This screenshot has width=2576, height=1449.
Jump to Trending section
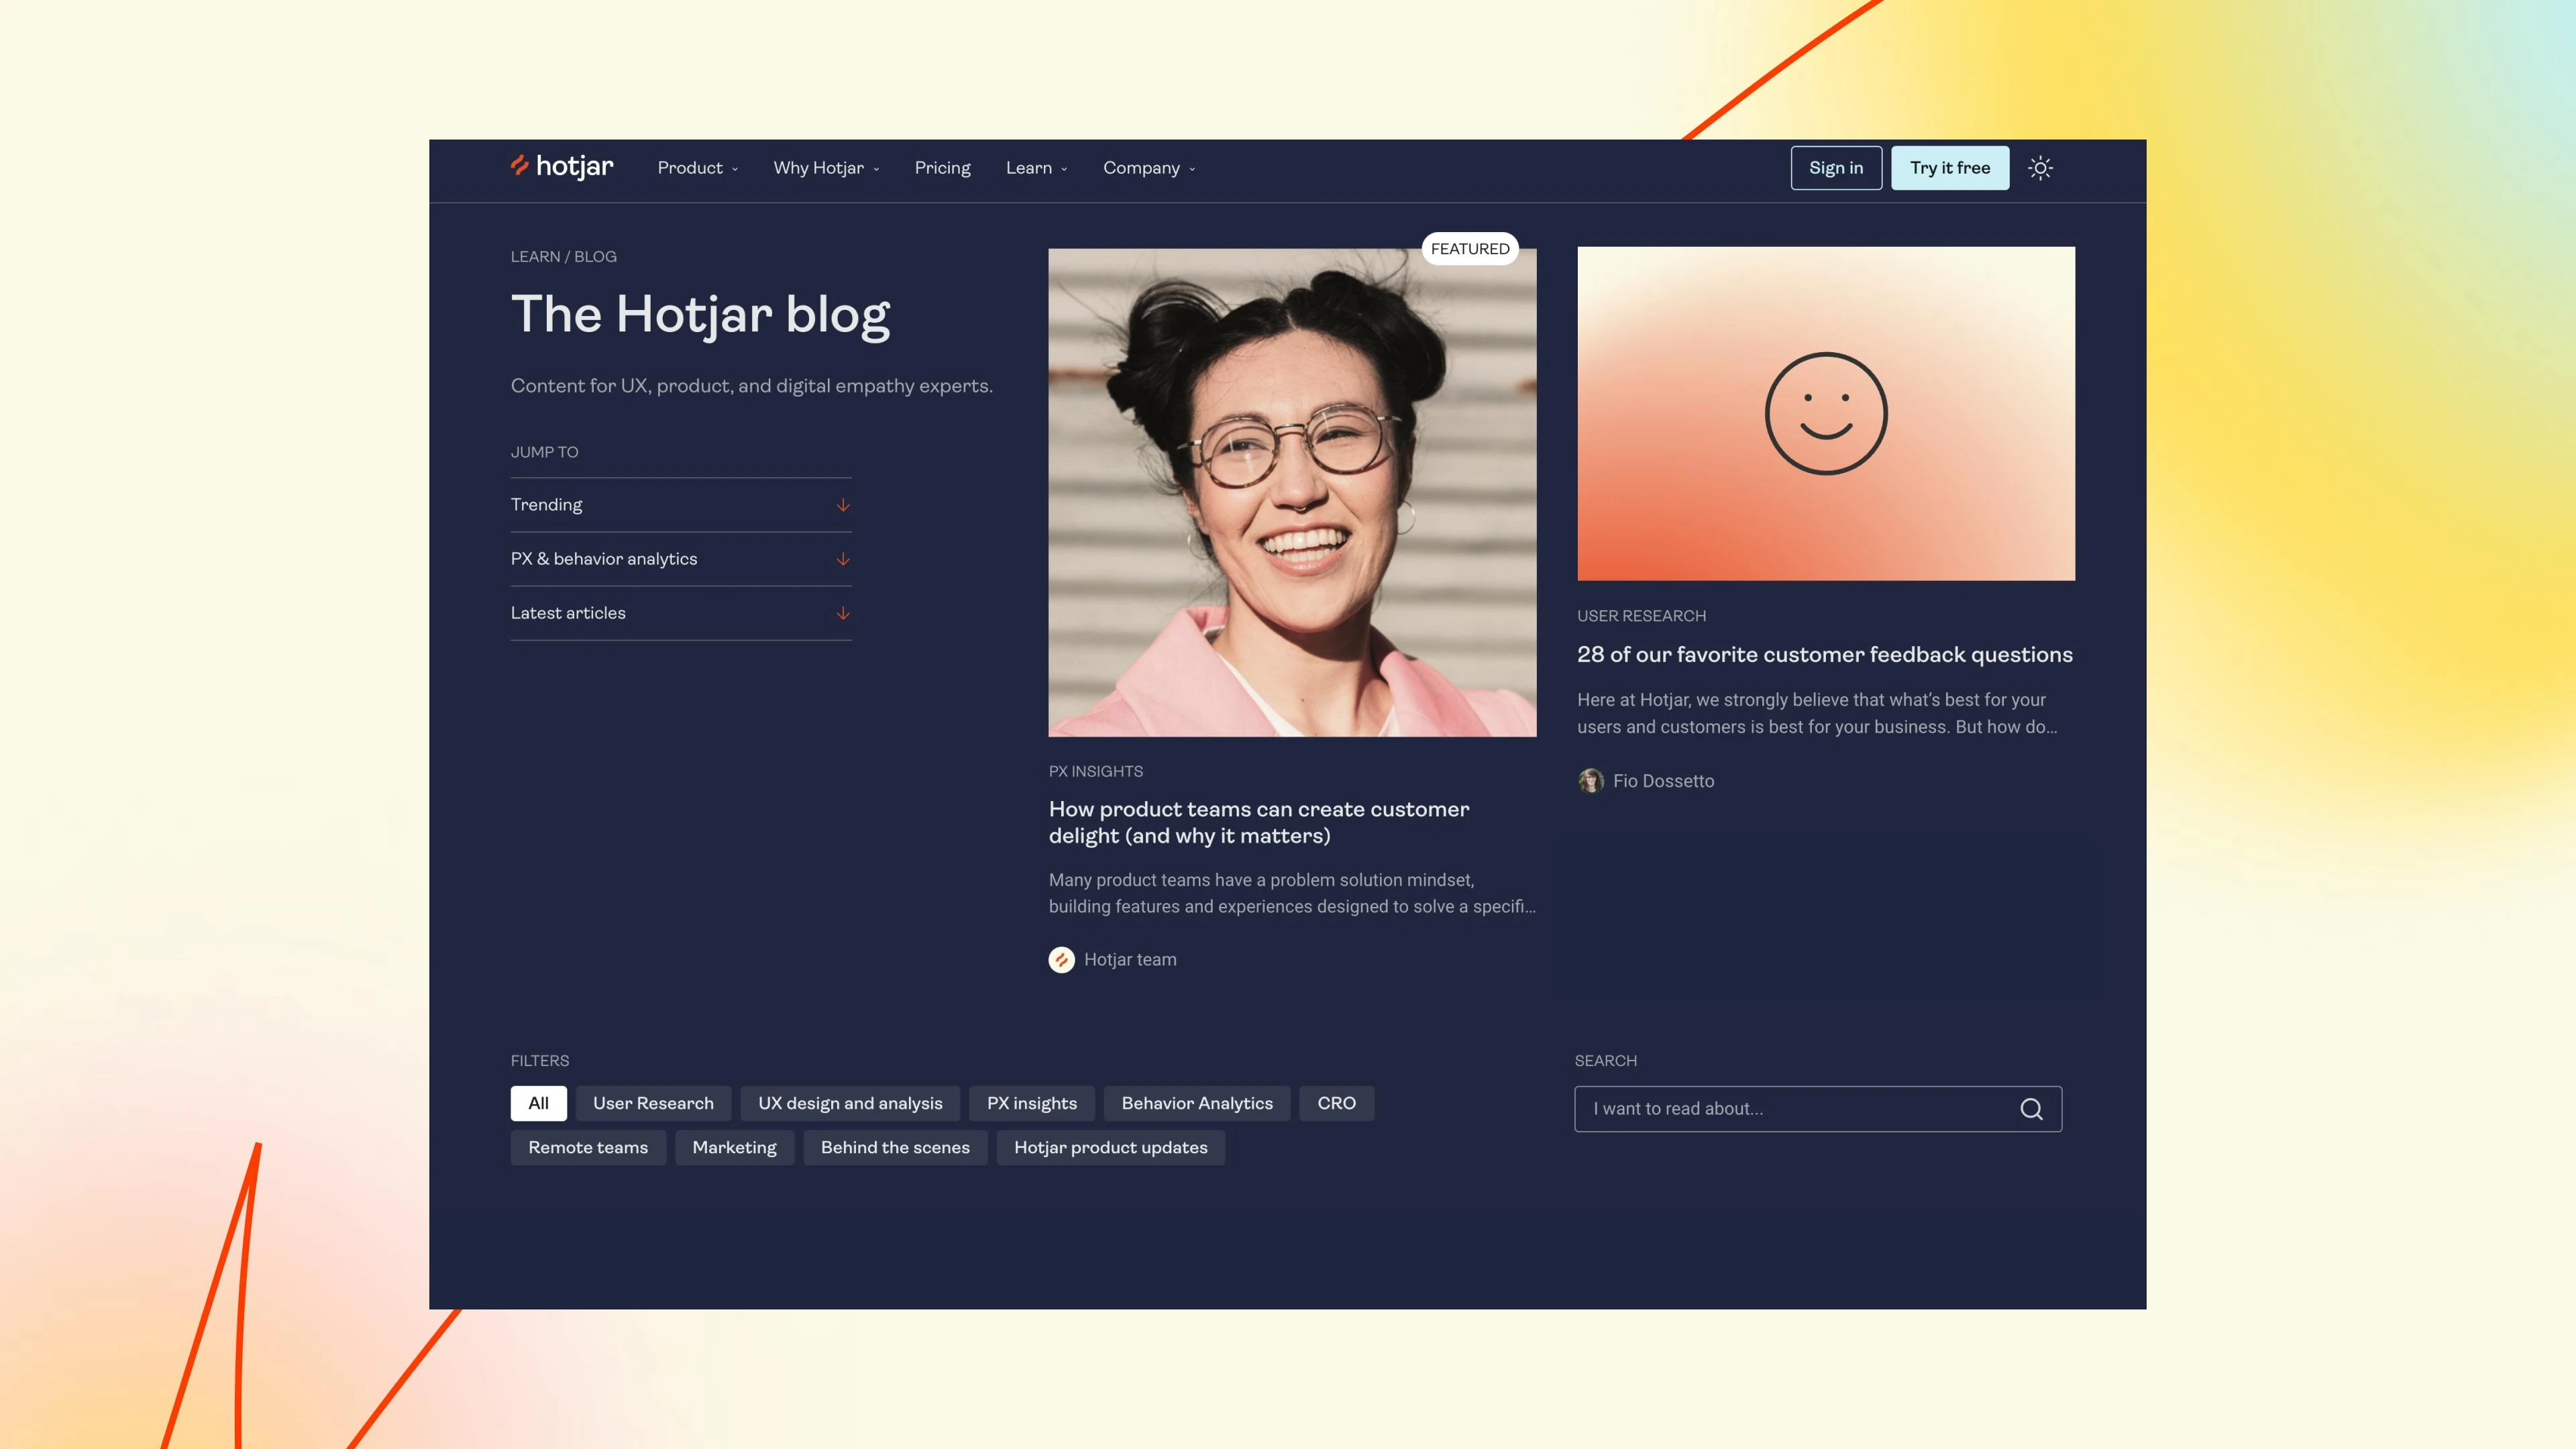[x=681, y=505]
